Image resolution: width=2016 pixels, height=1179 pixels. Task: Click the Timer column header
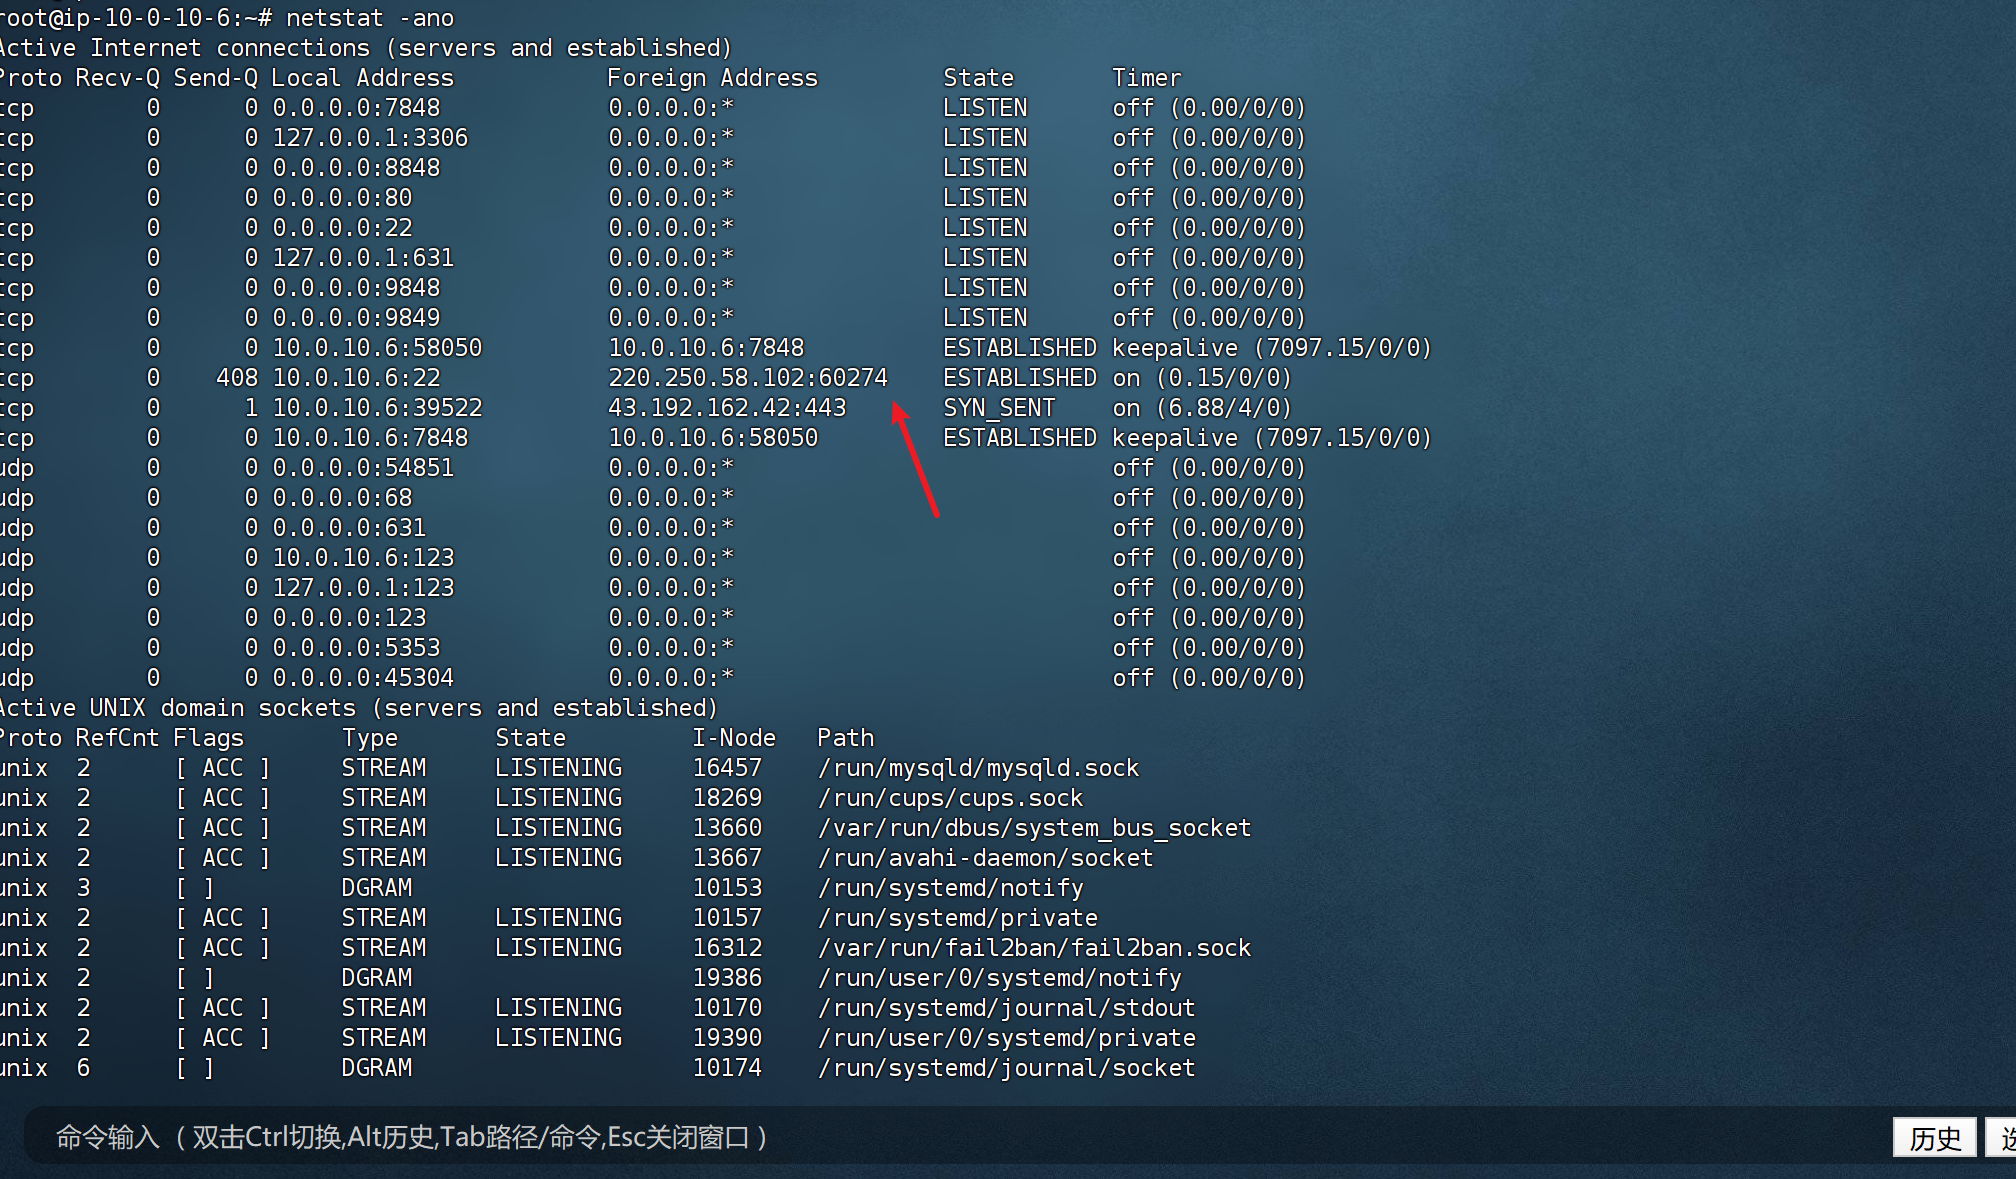[1146, 78]
